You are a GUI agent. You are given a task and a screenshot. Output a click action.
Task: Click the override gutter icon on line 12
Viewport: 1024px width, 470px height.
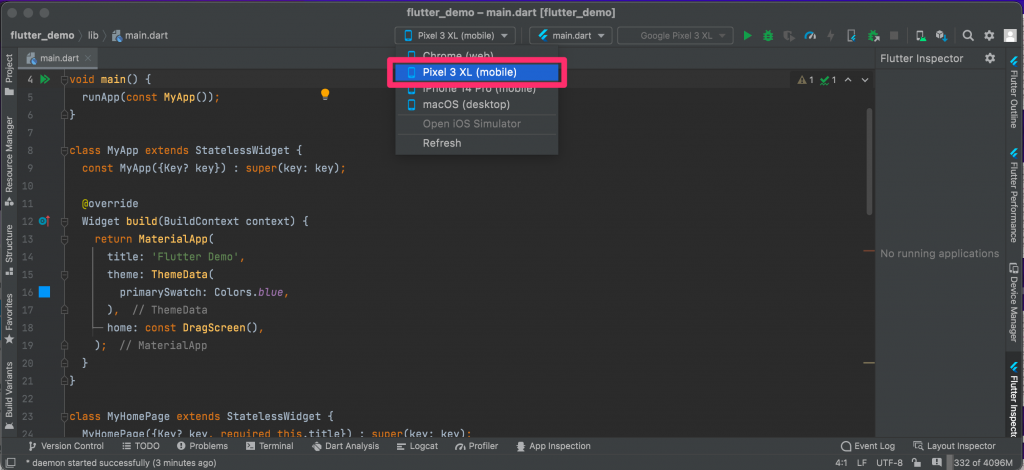coord(44,221)
